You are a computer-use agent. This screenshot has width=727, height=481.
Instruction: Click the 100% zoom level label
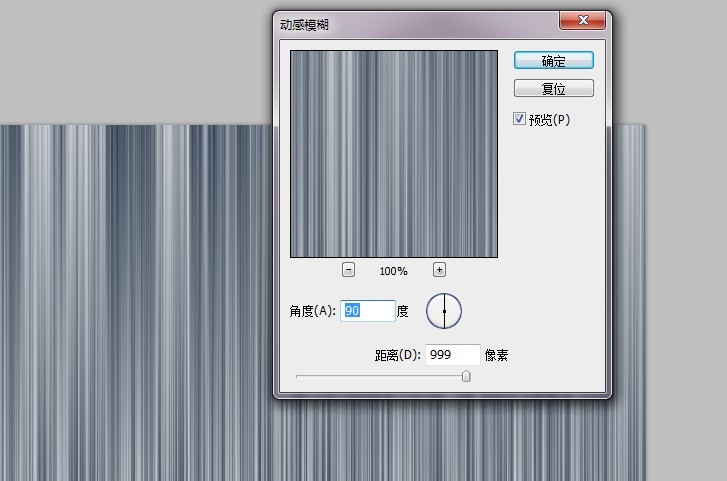393,271
